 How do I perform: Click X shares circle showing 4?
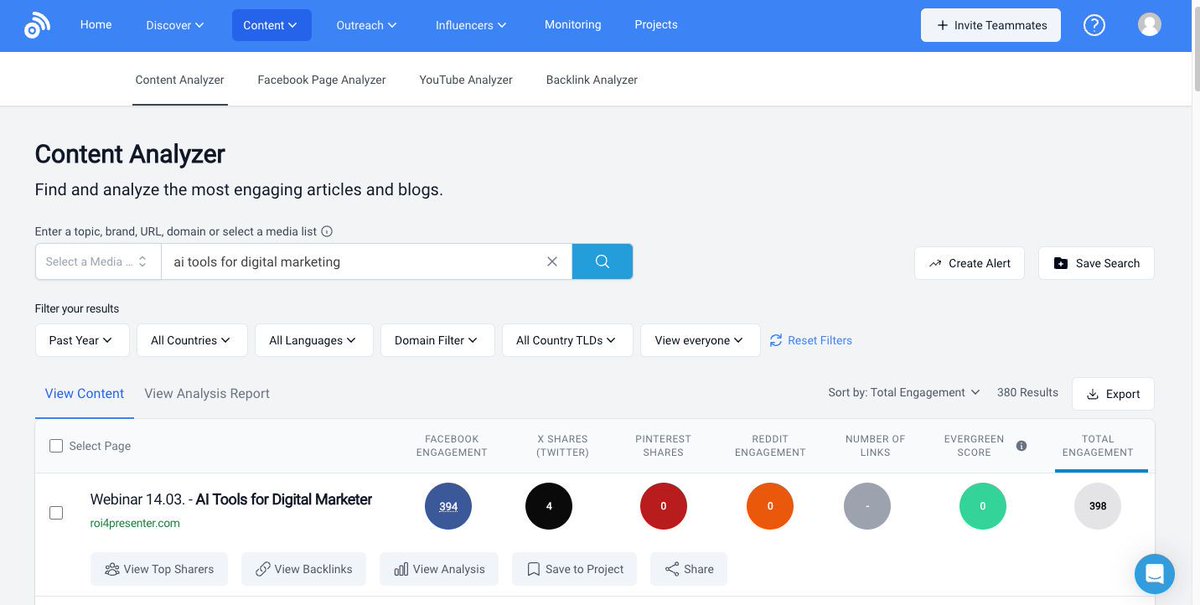coord(549,506)
